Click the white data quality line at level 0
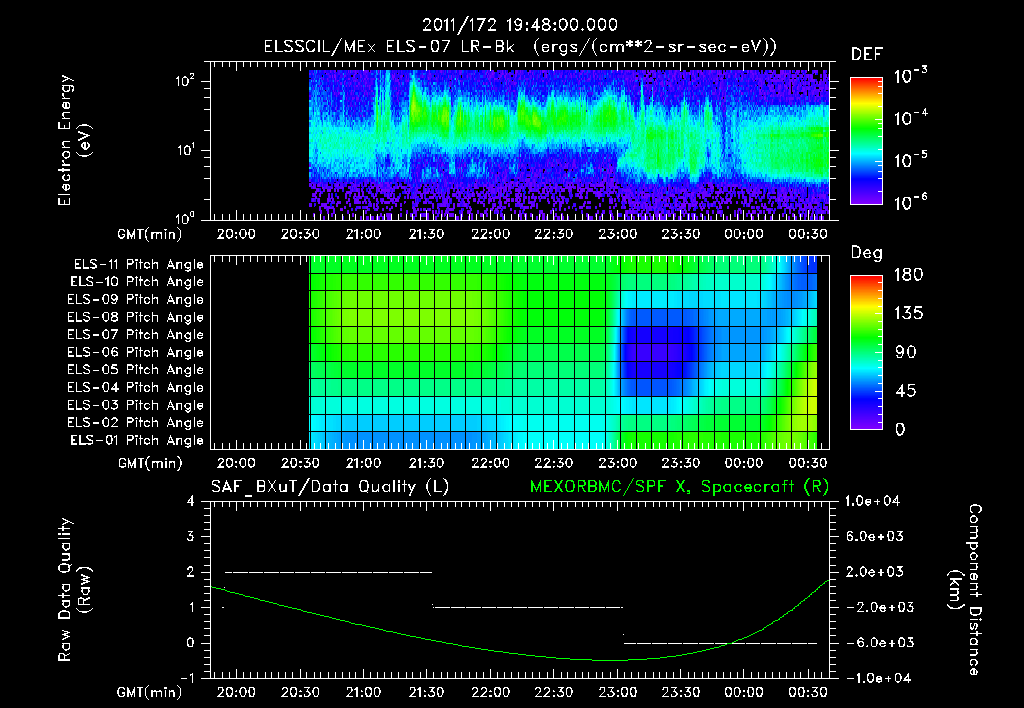 (720, 643)
